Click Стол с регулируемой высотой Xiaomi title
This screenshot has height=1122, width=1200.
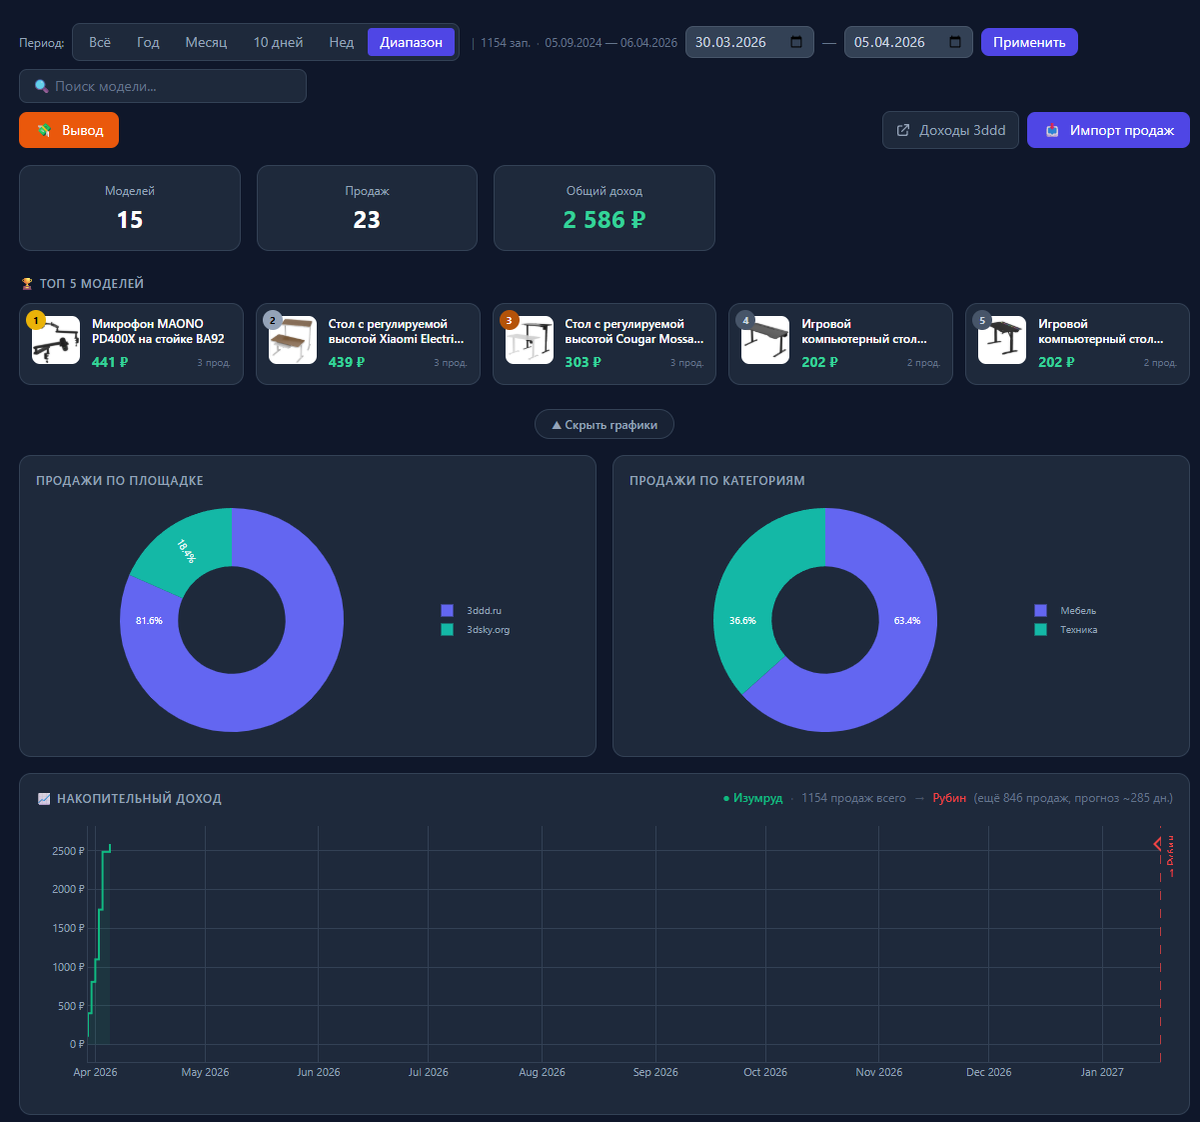pyautogui.click(x=396, y=331)
